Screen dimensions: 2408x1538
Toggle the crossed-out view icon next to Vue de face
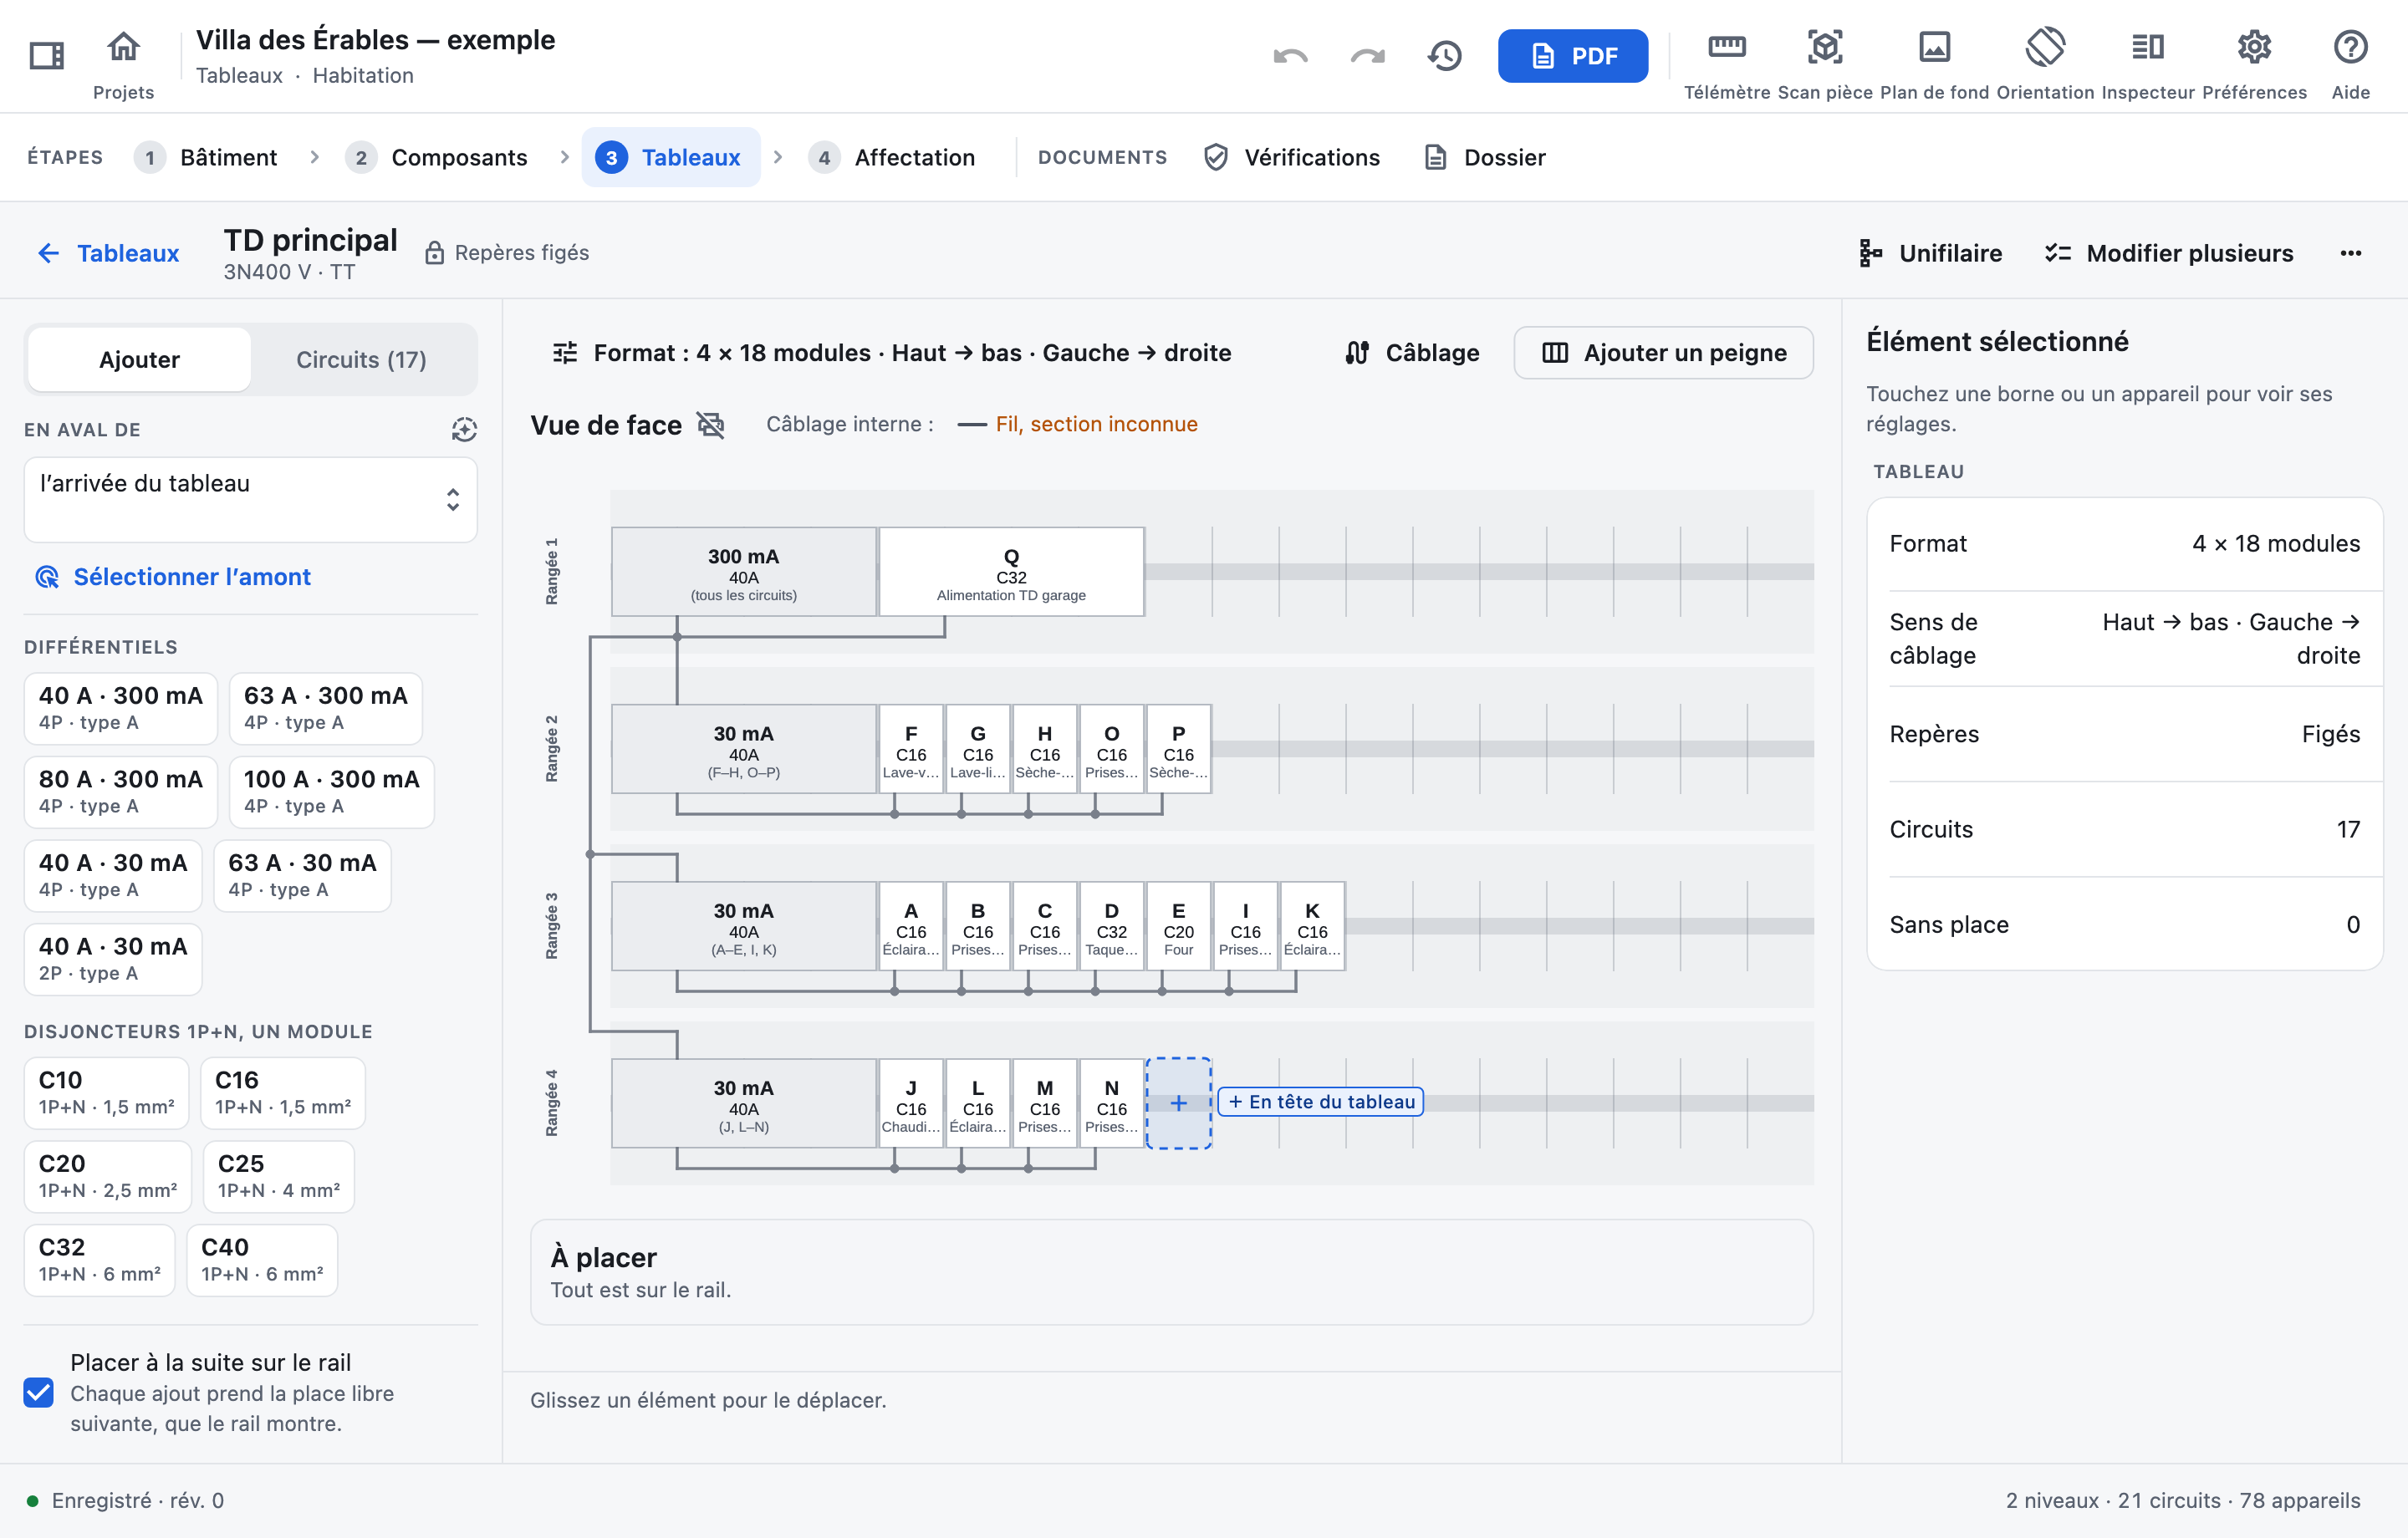coord(710,425)
